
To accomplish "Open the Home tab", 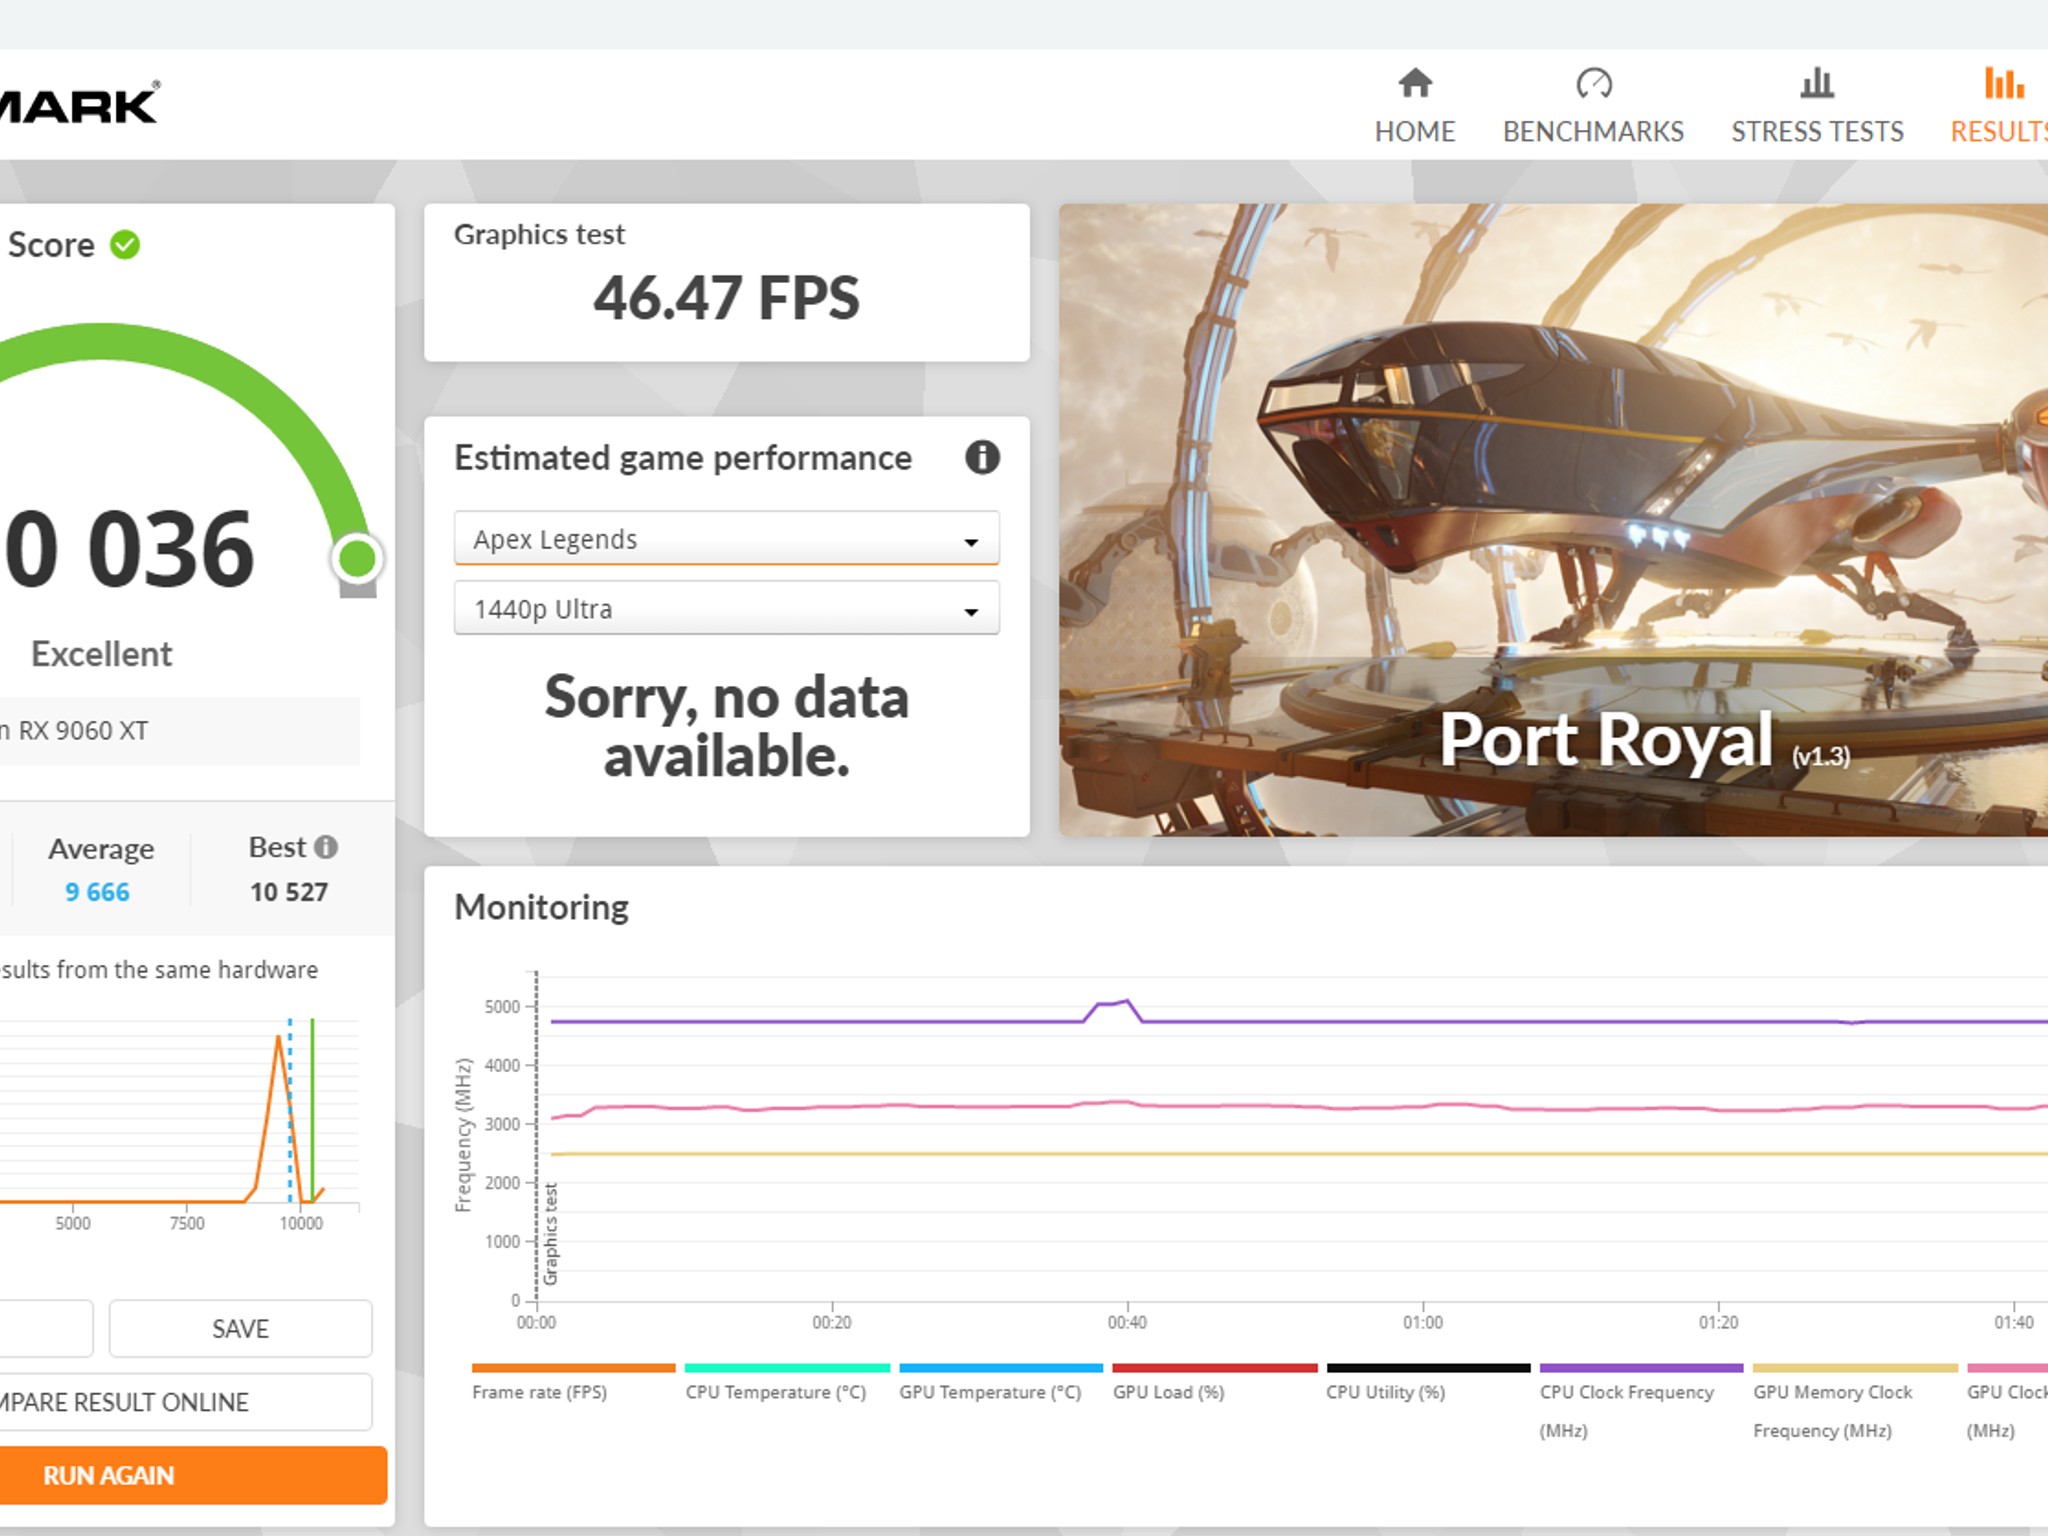I will coord(1414,106).
